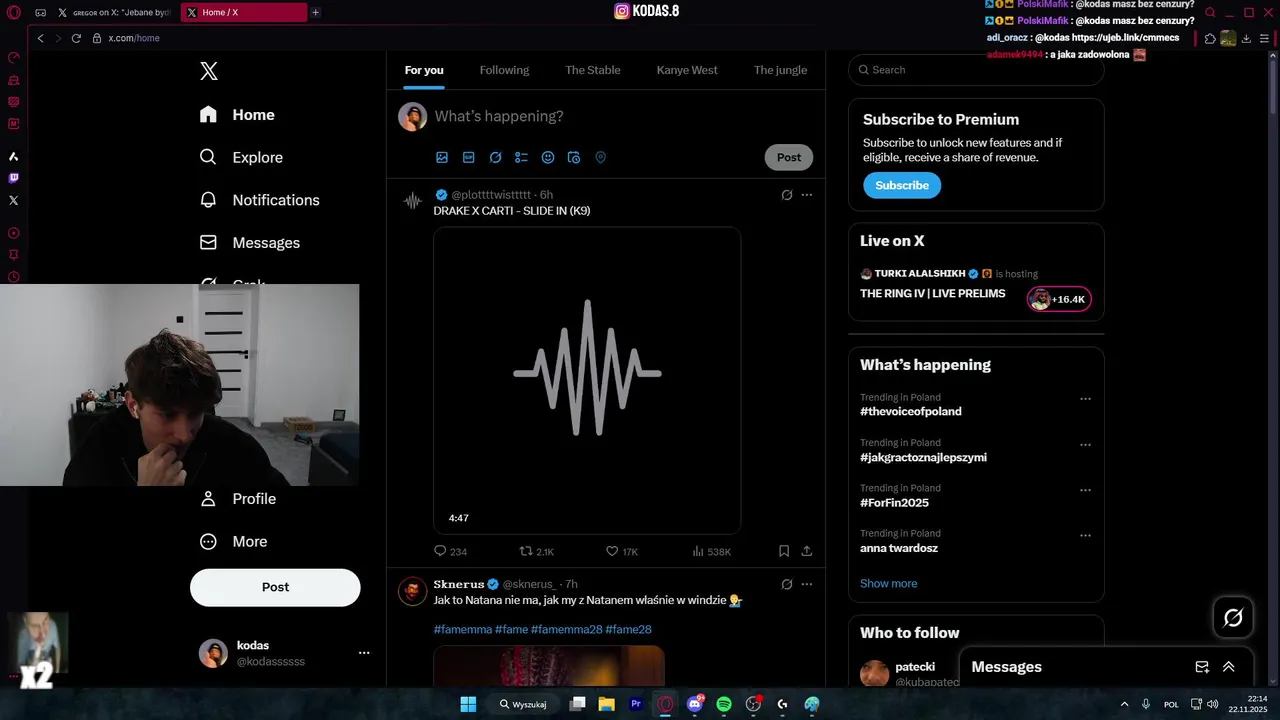This screenshot has width=1280, height=720.
Task: Open the emoji picker in composer
Action: click(548, 157)
